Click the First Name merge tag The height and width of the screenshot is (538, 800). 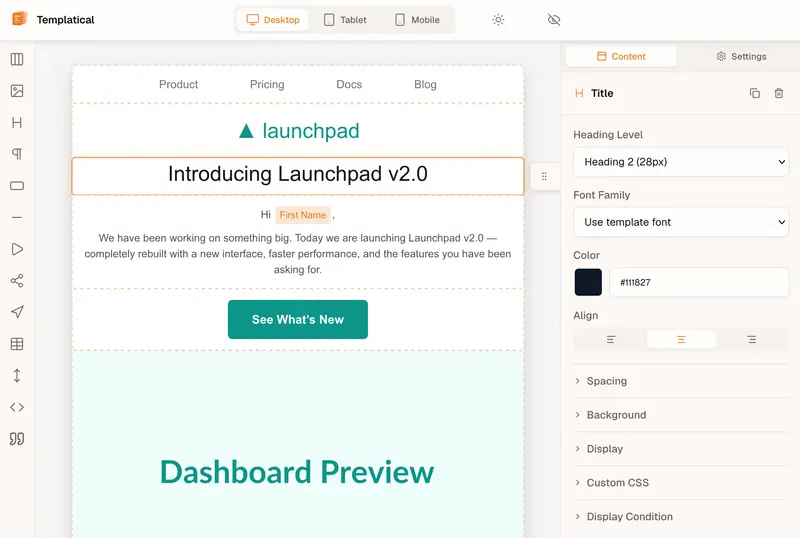click(303, 215)
